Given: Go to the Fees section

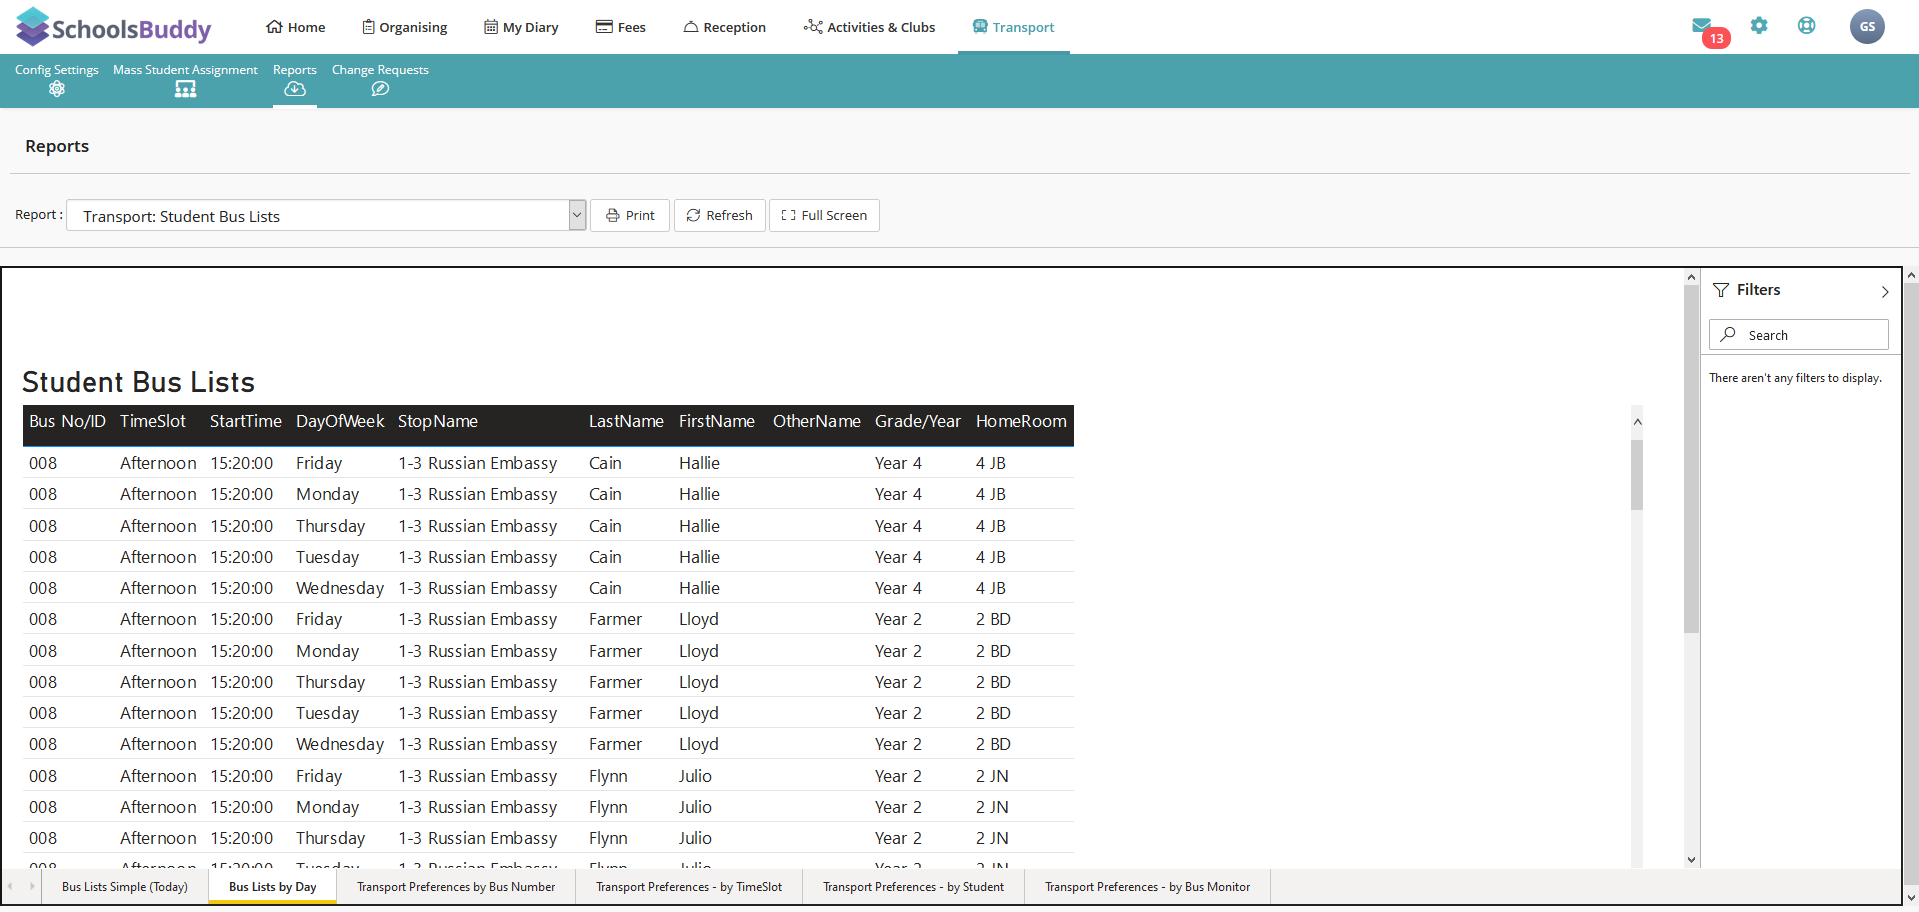Looking at the screenshot, I should pos(621,27).
